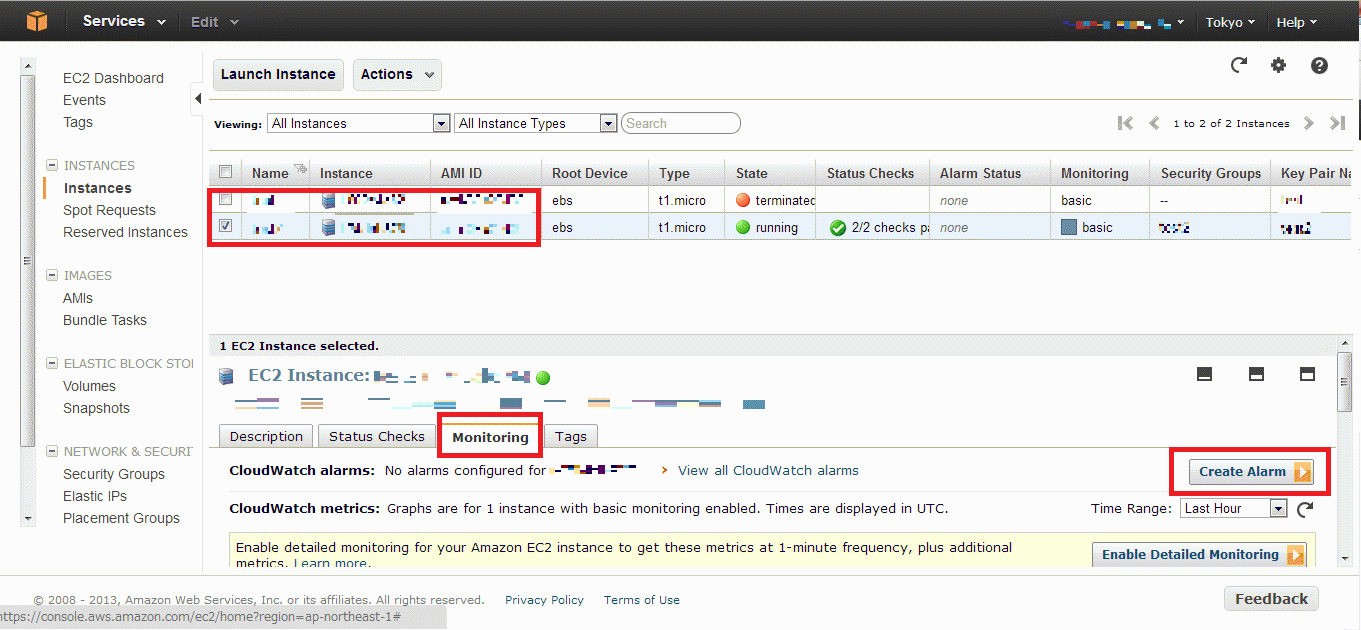1361x630 pixels.
Task: Refresh the CloudWatch metrics graphs
Action: (x=1305, y=509)
